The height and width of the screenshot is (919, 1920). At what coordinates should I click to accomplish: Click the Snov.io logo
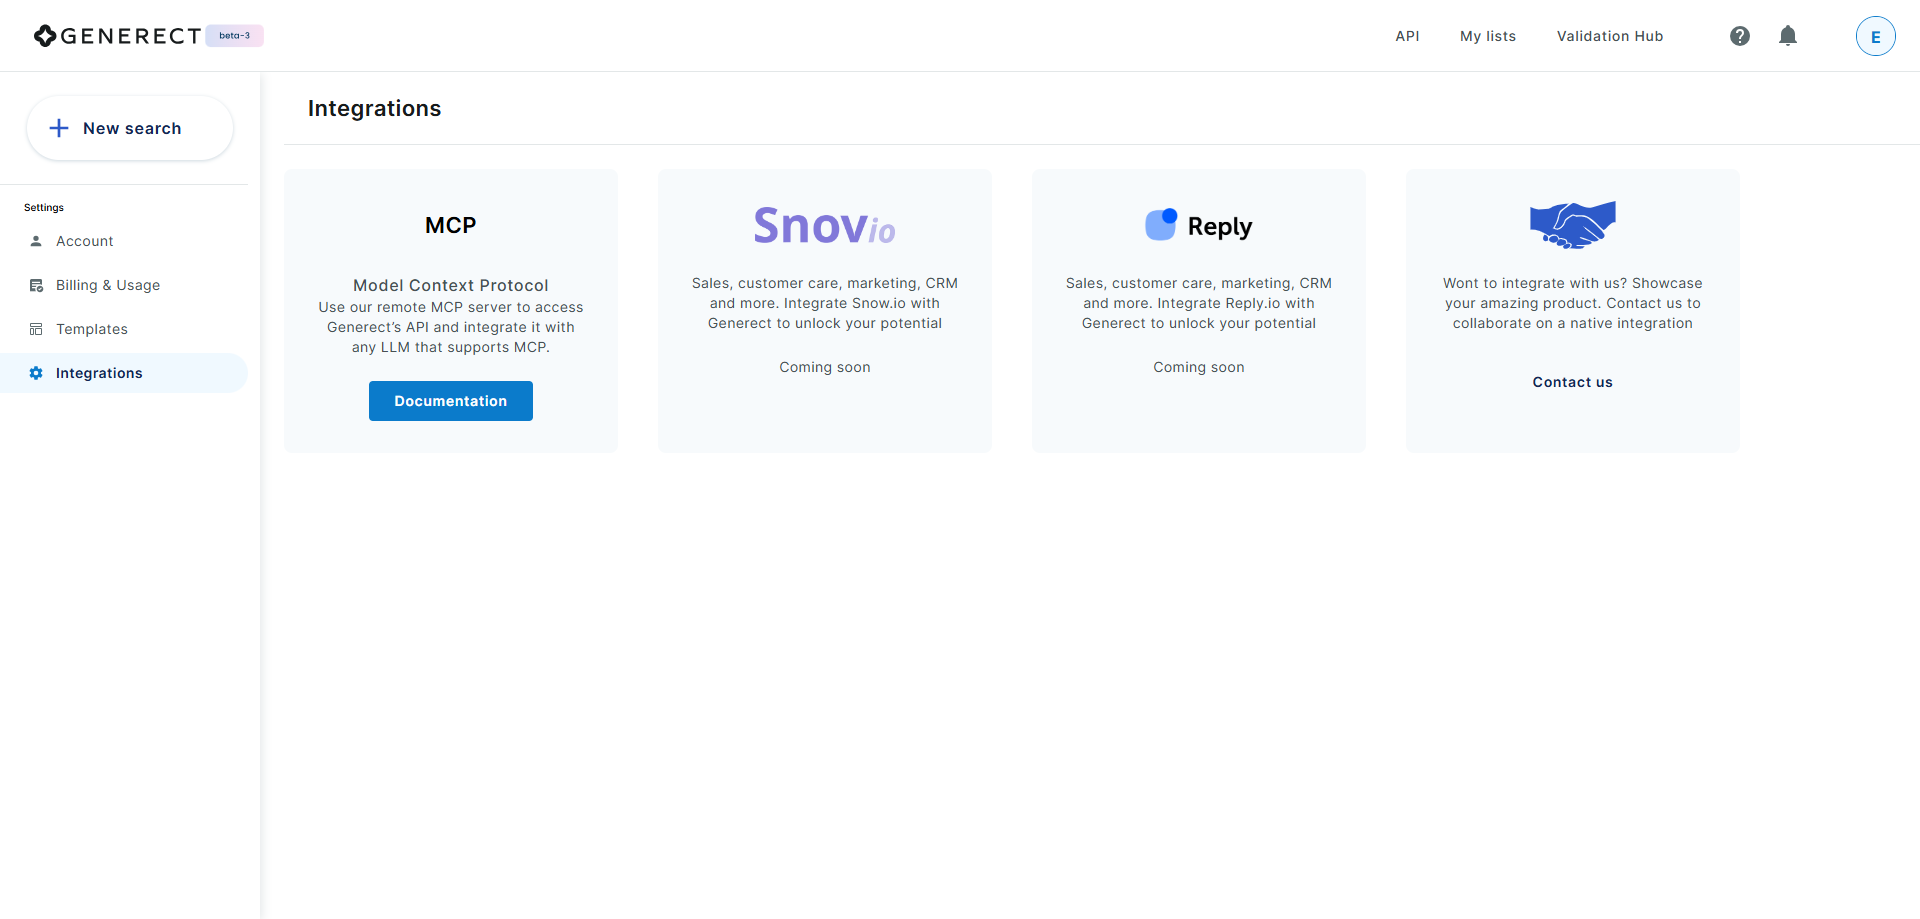click(824, 225)
